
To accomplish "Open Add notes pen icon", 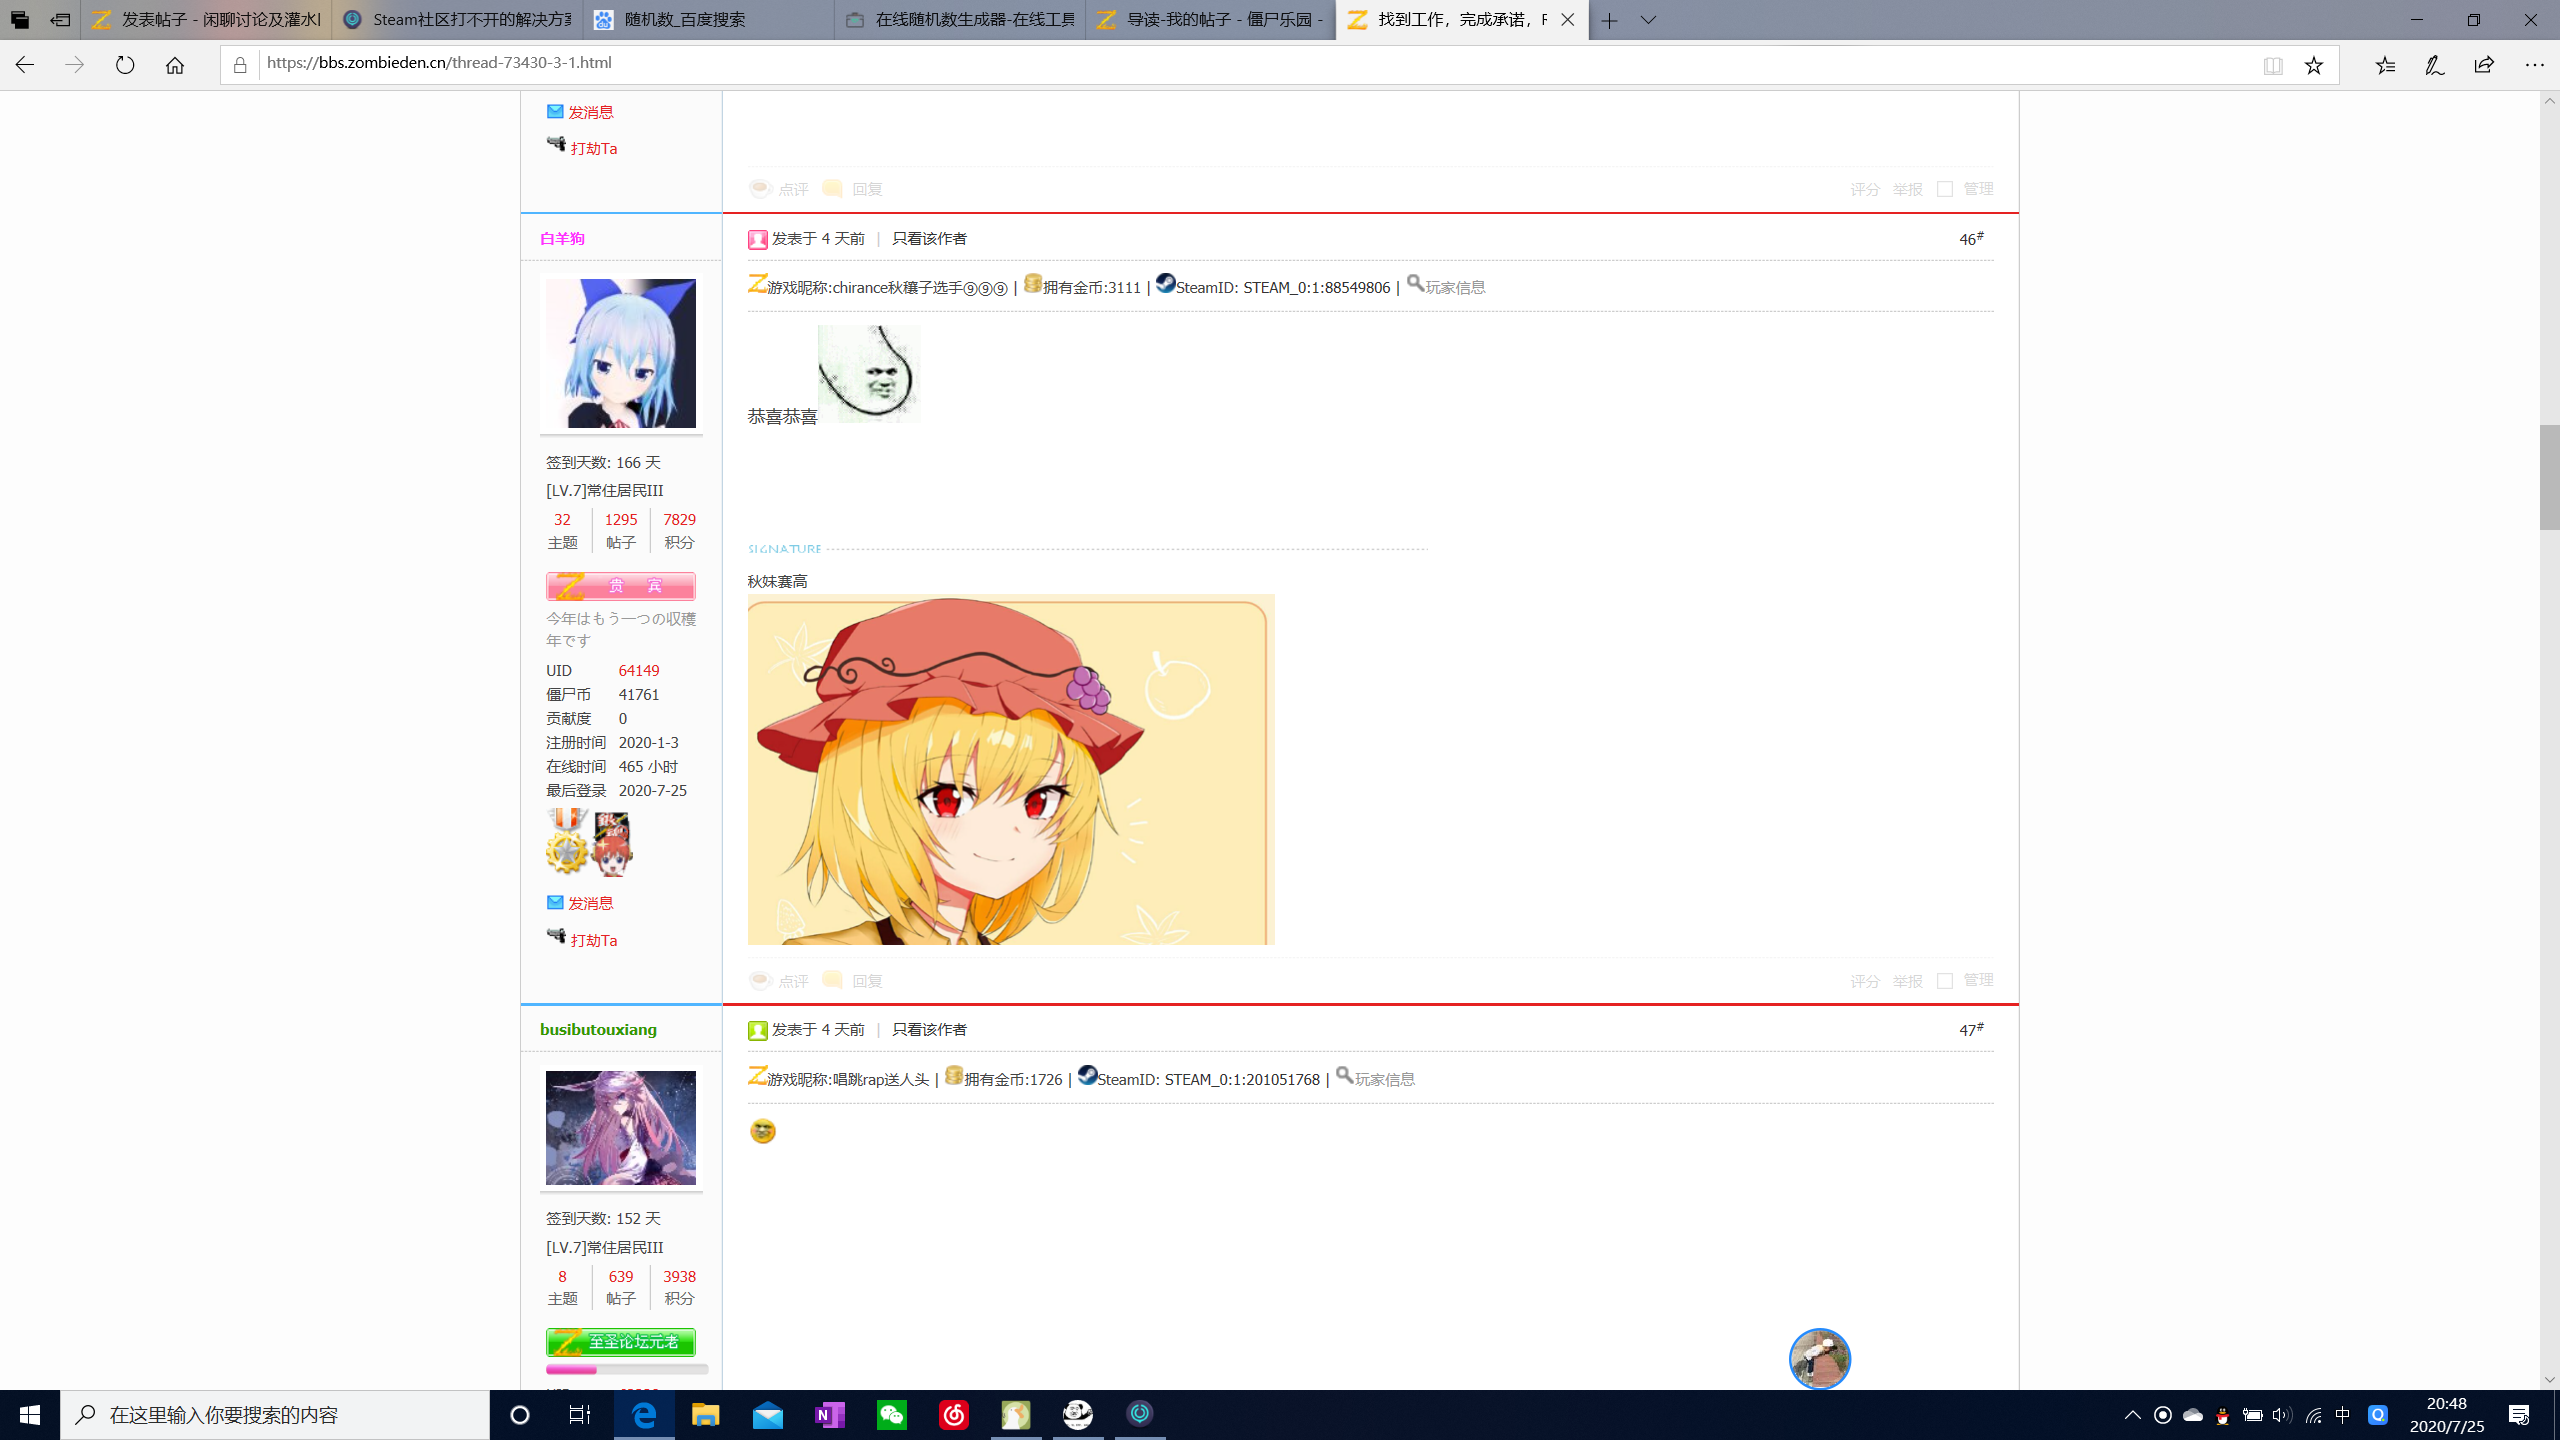I will click(x=2434, y=65).
